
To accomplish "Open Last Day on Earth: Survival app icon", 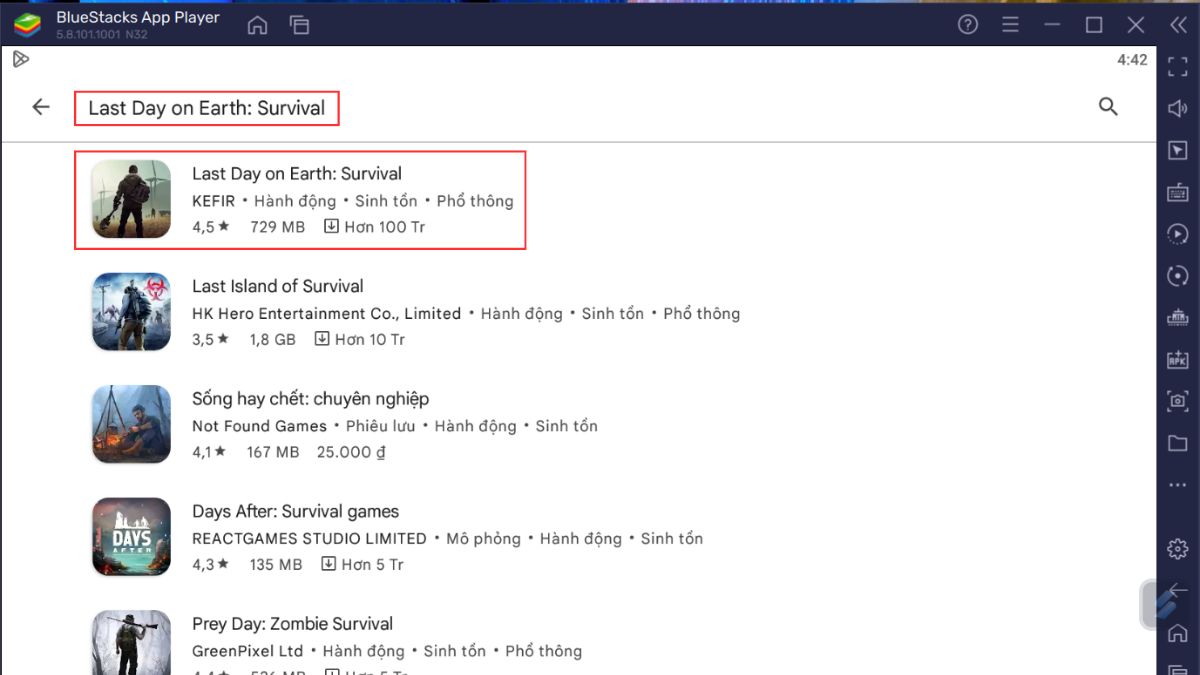I will coord(132,199).
